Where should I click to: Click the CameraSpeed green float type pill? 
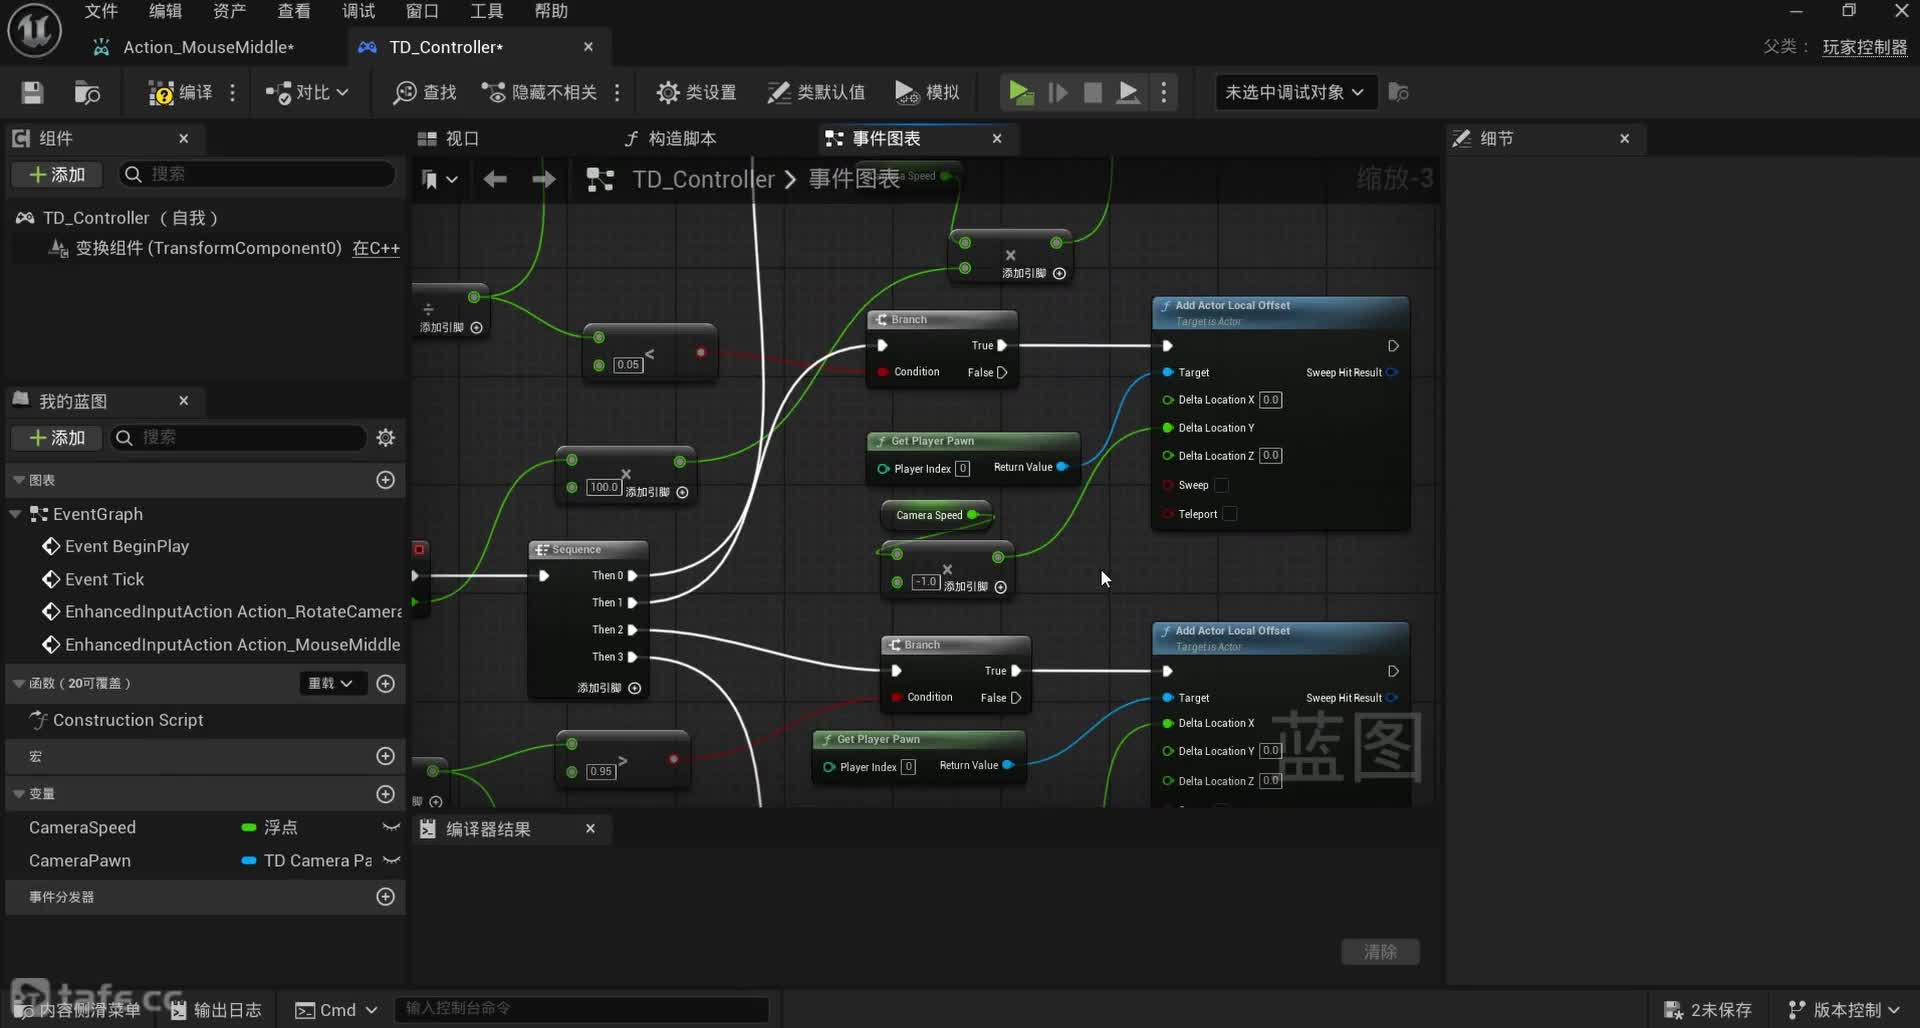[249, 828]
